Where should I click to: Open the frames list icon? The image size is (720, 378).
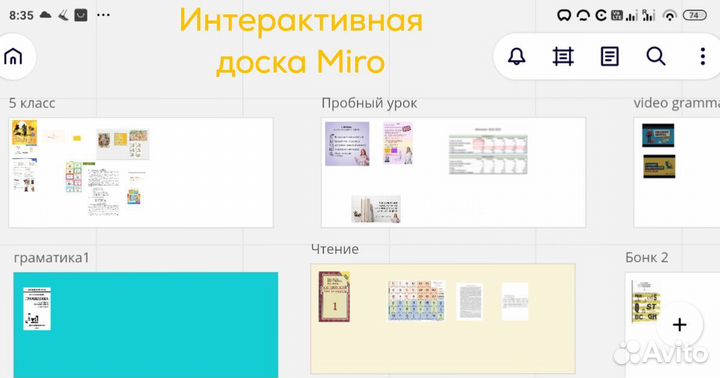tap(563, 56)
